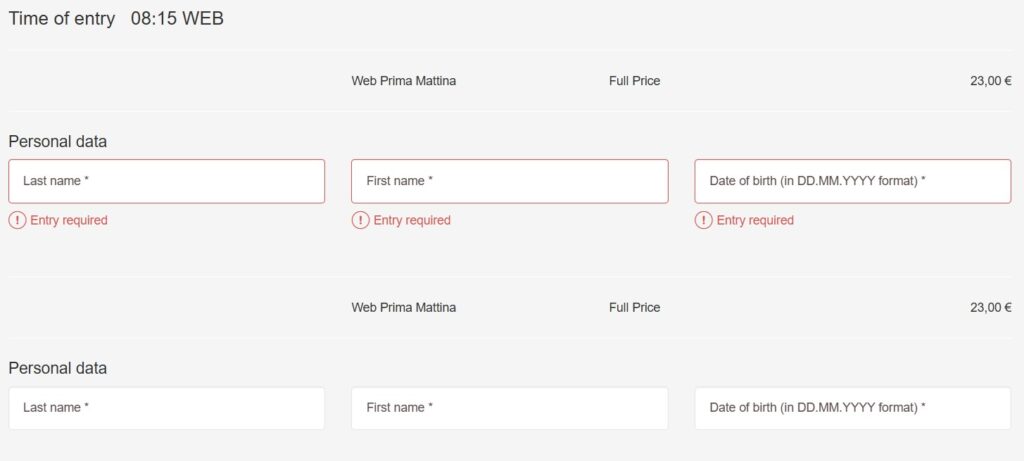Click the error icon below first First name field
This screenshot has width=1024, height=461.
tap(360, 221)
